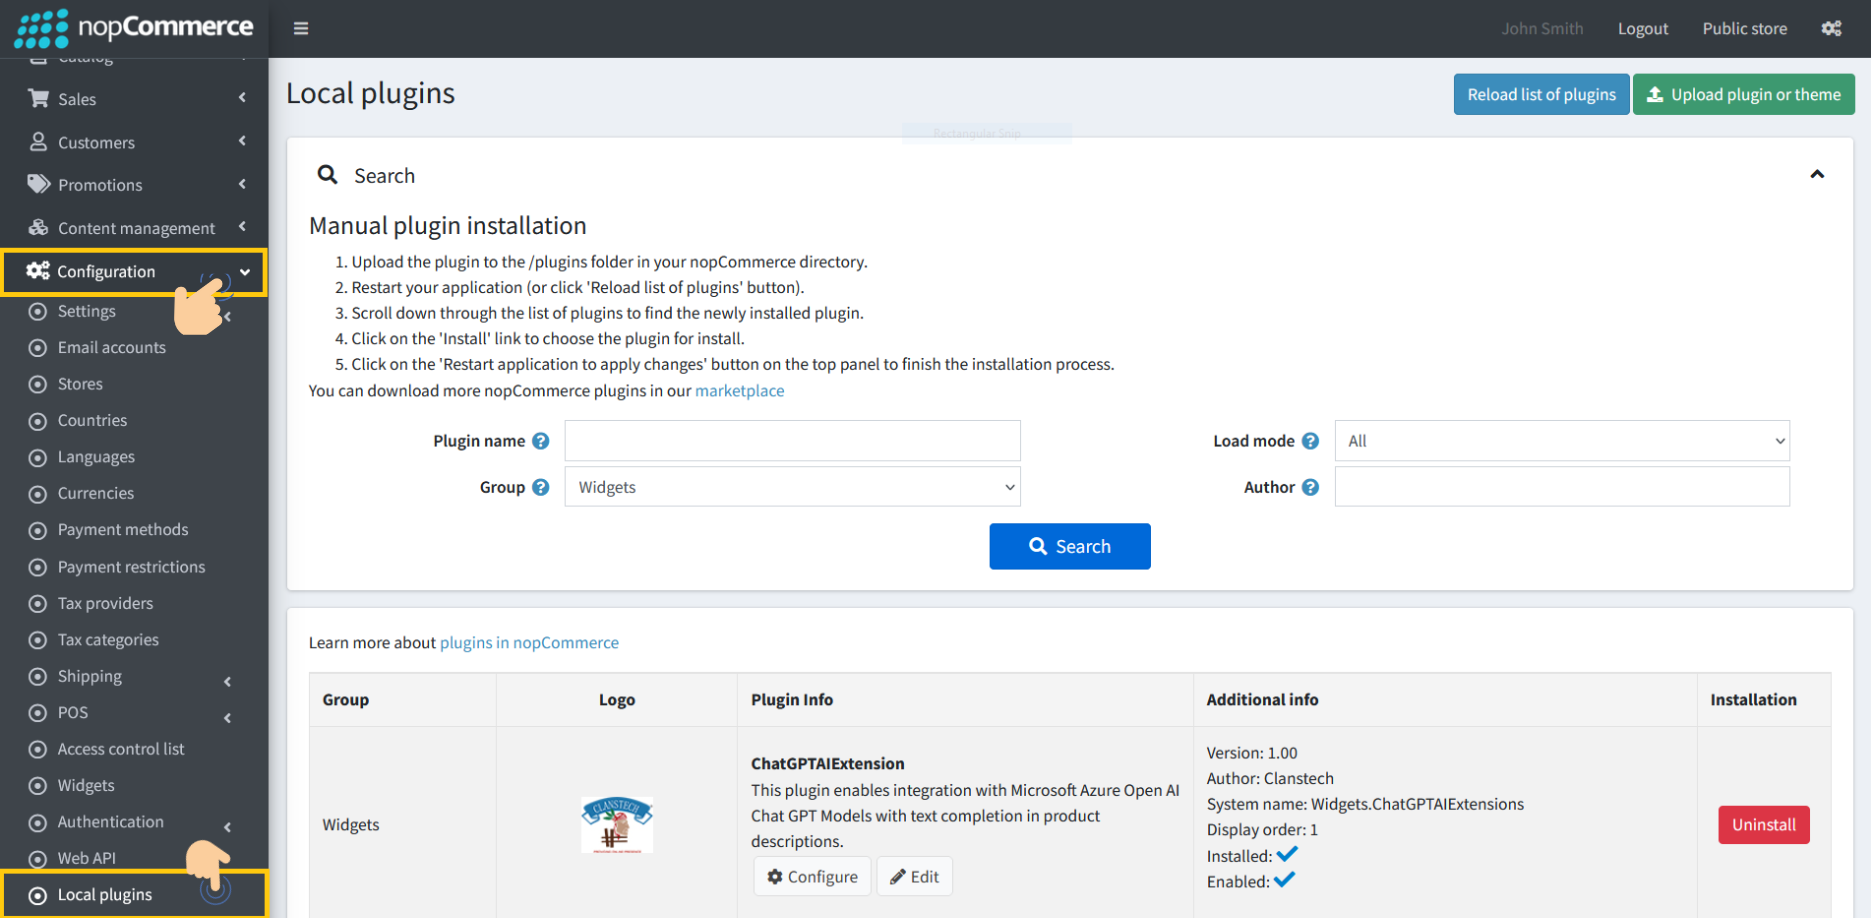Edit the ChatGPTAIExtension plugin
This screenshot has width=1871, height=918.
tap(914, 877)
